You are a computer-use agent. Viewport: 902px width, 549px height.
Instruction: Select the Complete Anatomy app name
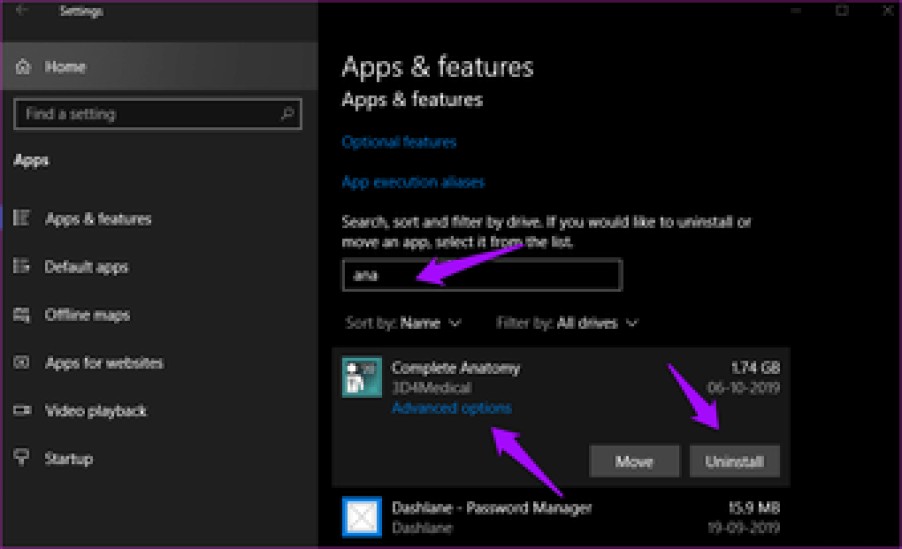click(456, 368)
